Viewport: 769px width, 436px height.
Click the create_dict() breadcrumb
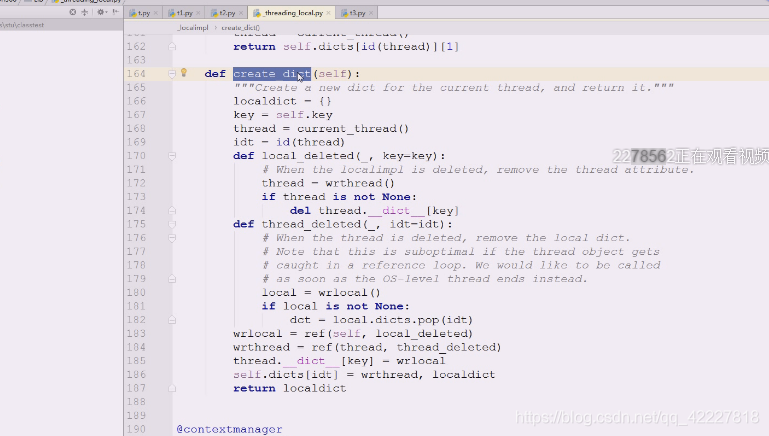point(241,27)
